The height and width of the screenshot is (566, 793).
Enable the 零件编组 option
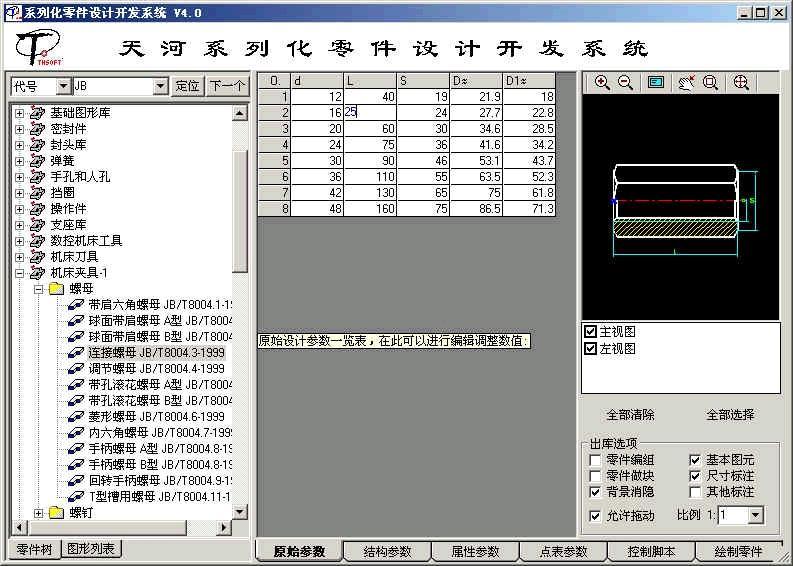[595, 460]
